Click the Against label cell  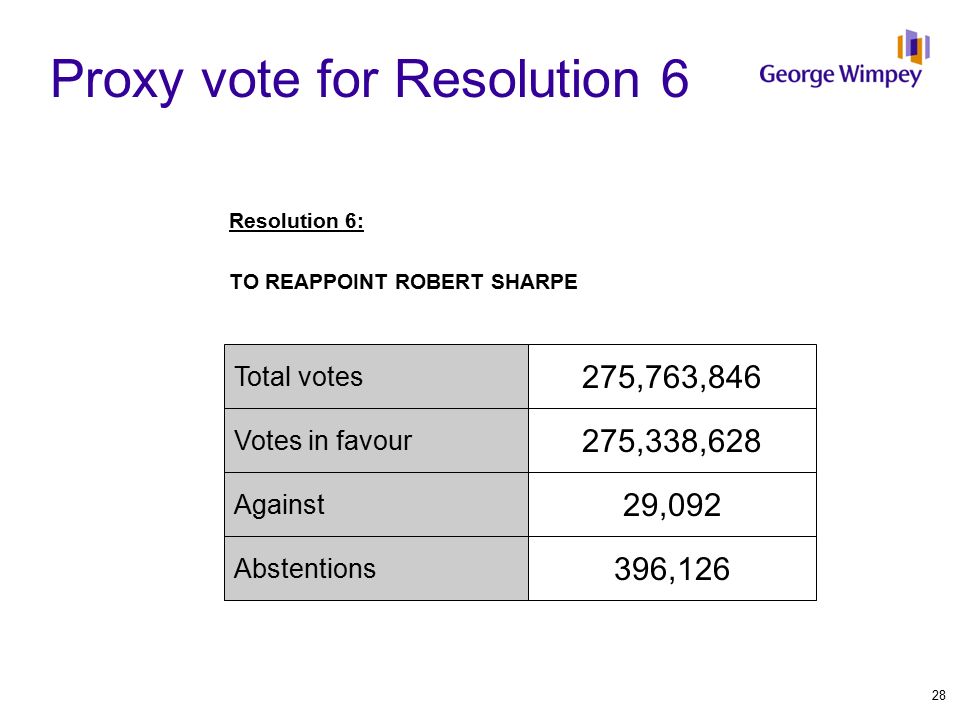click(377, 504)
